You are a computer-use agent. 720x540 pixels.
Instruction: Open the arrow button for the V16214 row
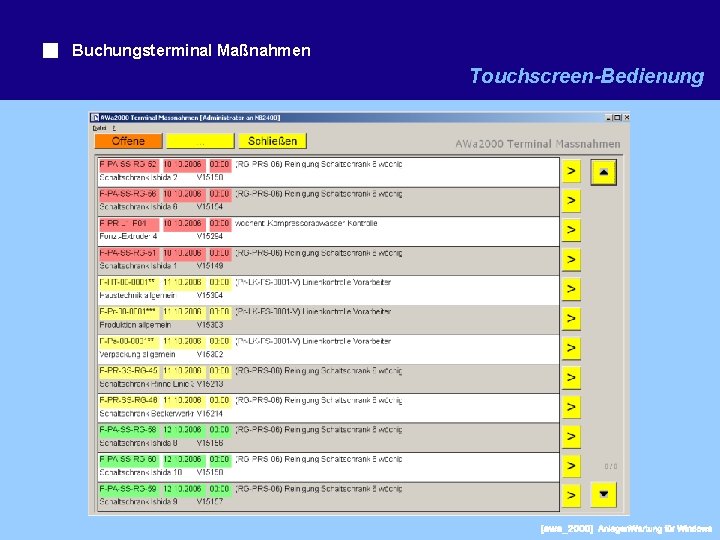coord(571,407)
